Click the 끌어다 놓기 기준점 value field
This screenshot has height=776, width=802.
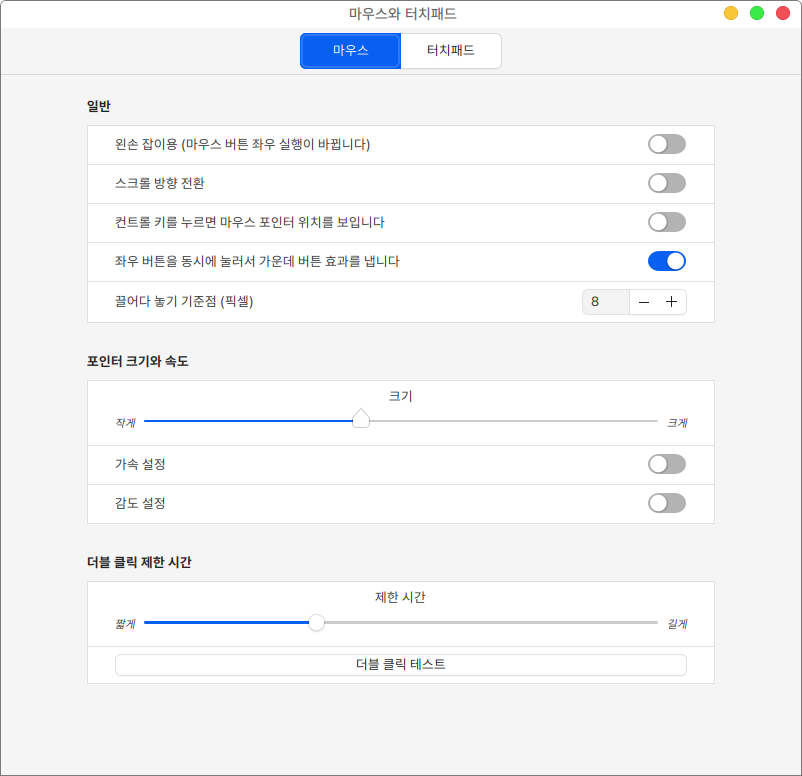point(606,302)
